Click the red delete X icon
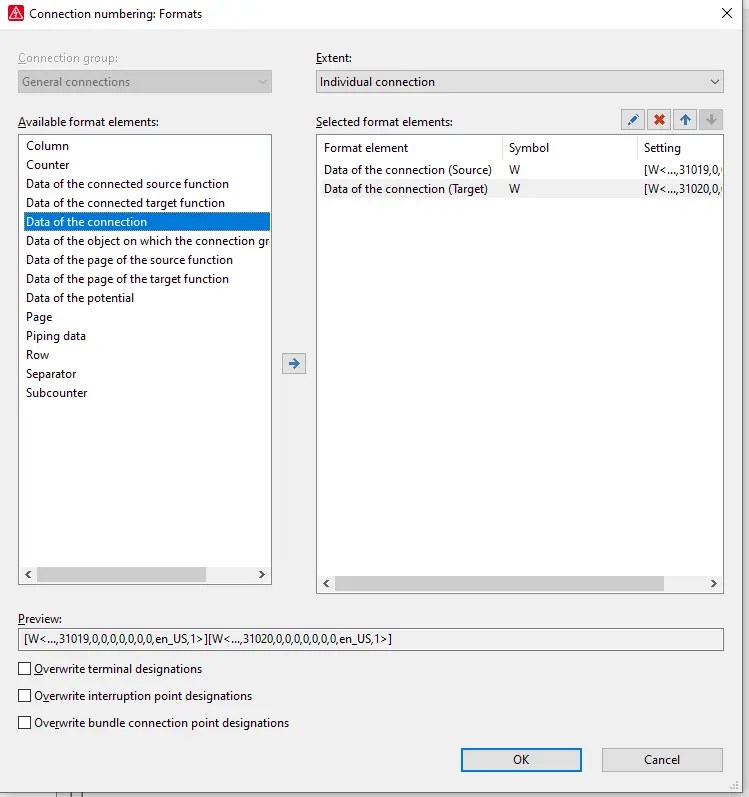Image resolution: width=749 pixels, height=797 pixels. pyautogui.click(x=659, y=120)
